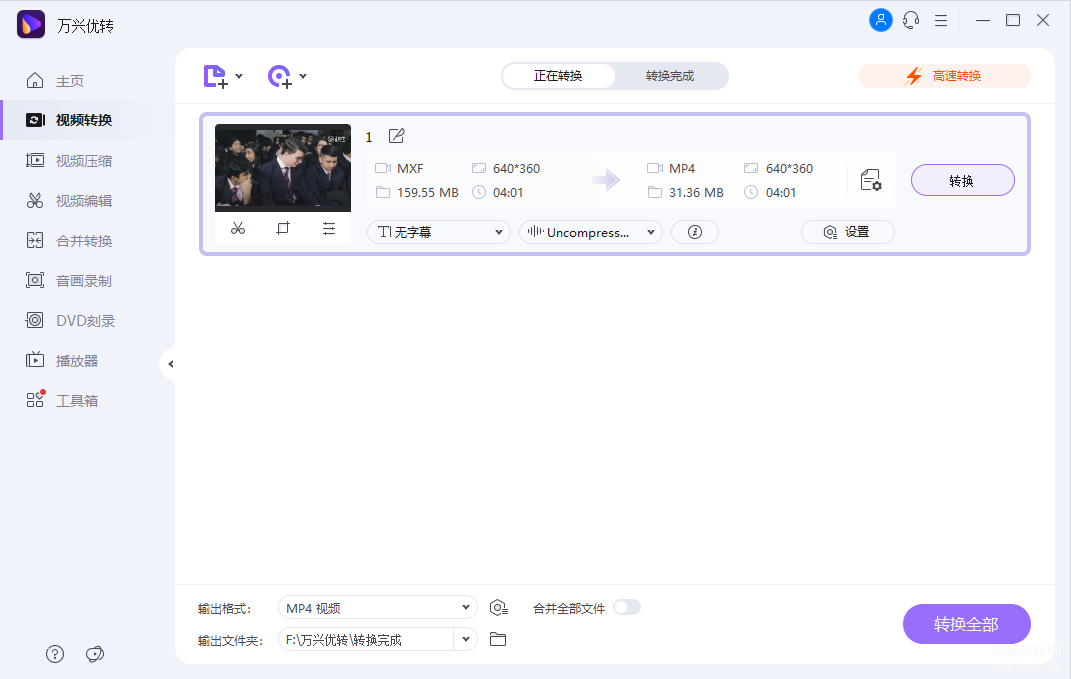This screenshot has width=1071, height=679.
Task: Open the 输出格式 MP4 视频 dropdown
Action: click(x=378, y=607)
